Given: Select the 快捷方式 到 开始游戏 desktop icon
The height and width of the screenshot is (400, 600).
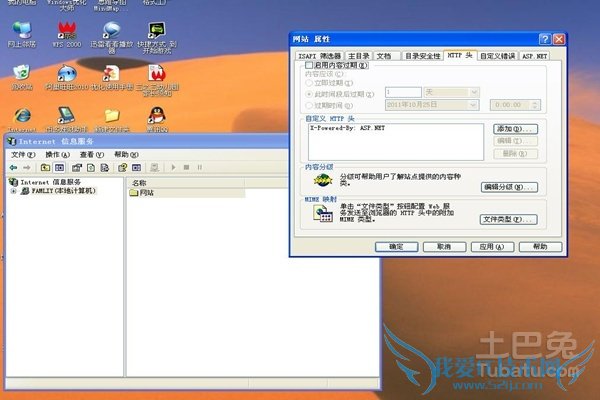Looking at the screenshot, I should point(157,37).
